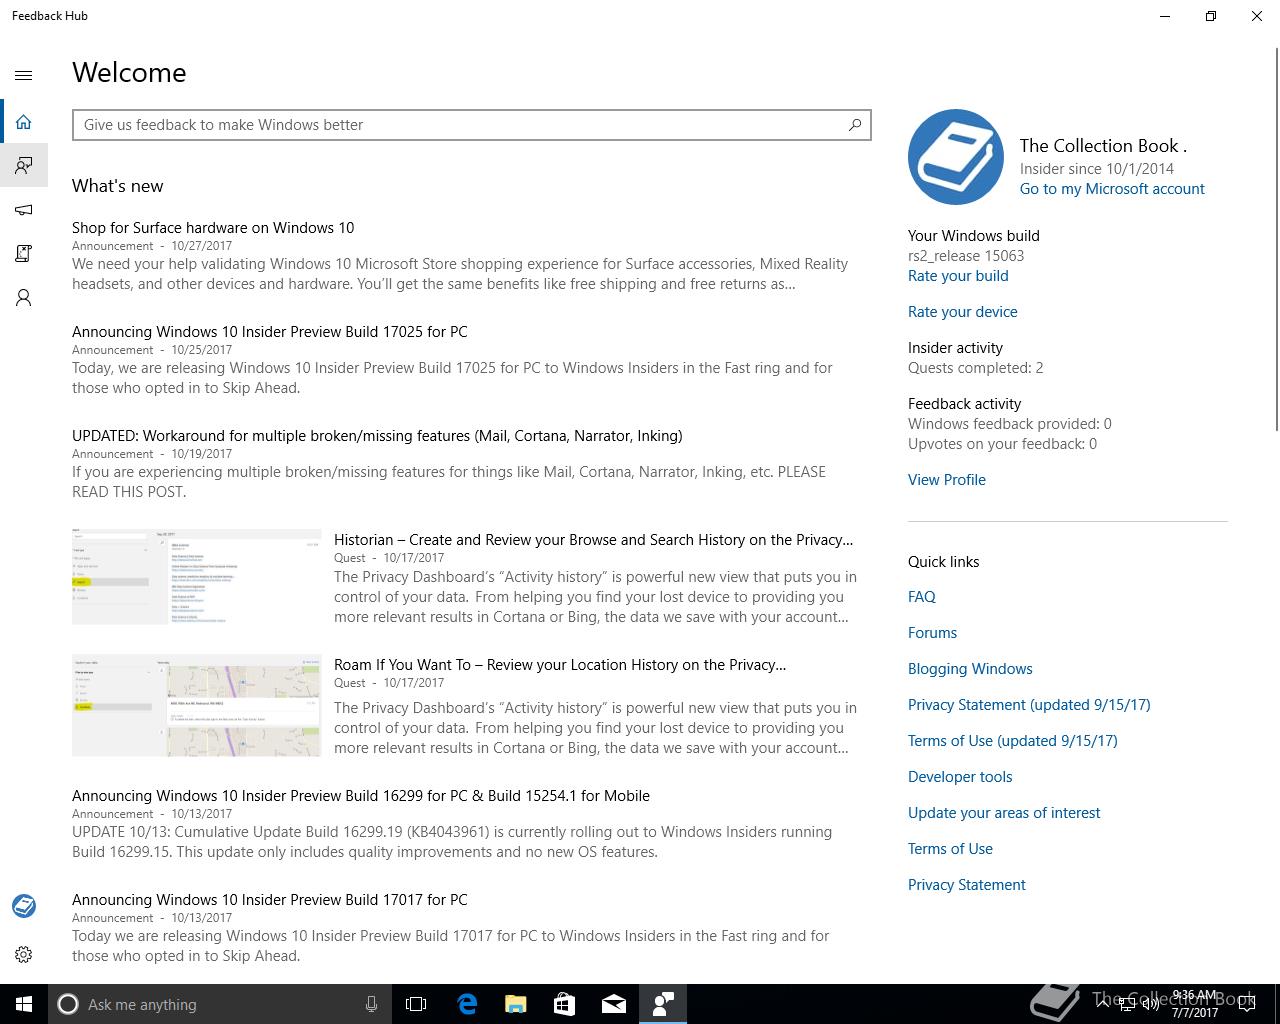Click Rate your build link
The width and height of the screenshot is (1280, 1024).
coord(958,276)
